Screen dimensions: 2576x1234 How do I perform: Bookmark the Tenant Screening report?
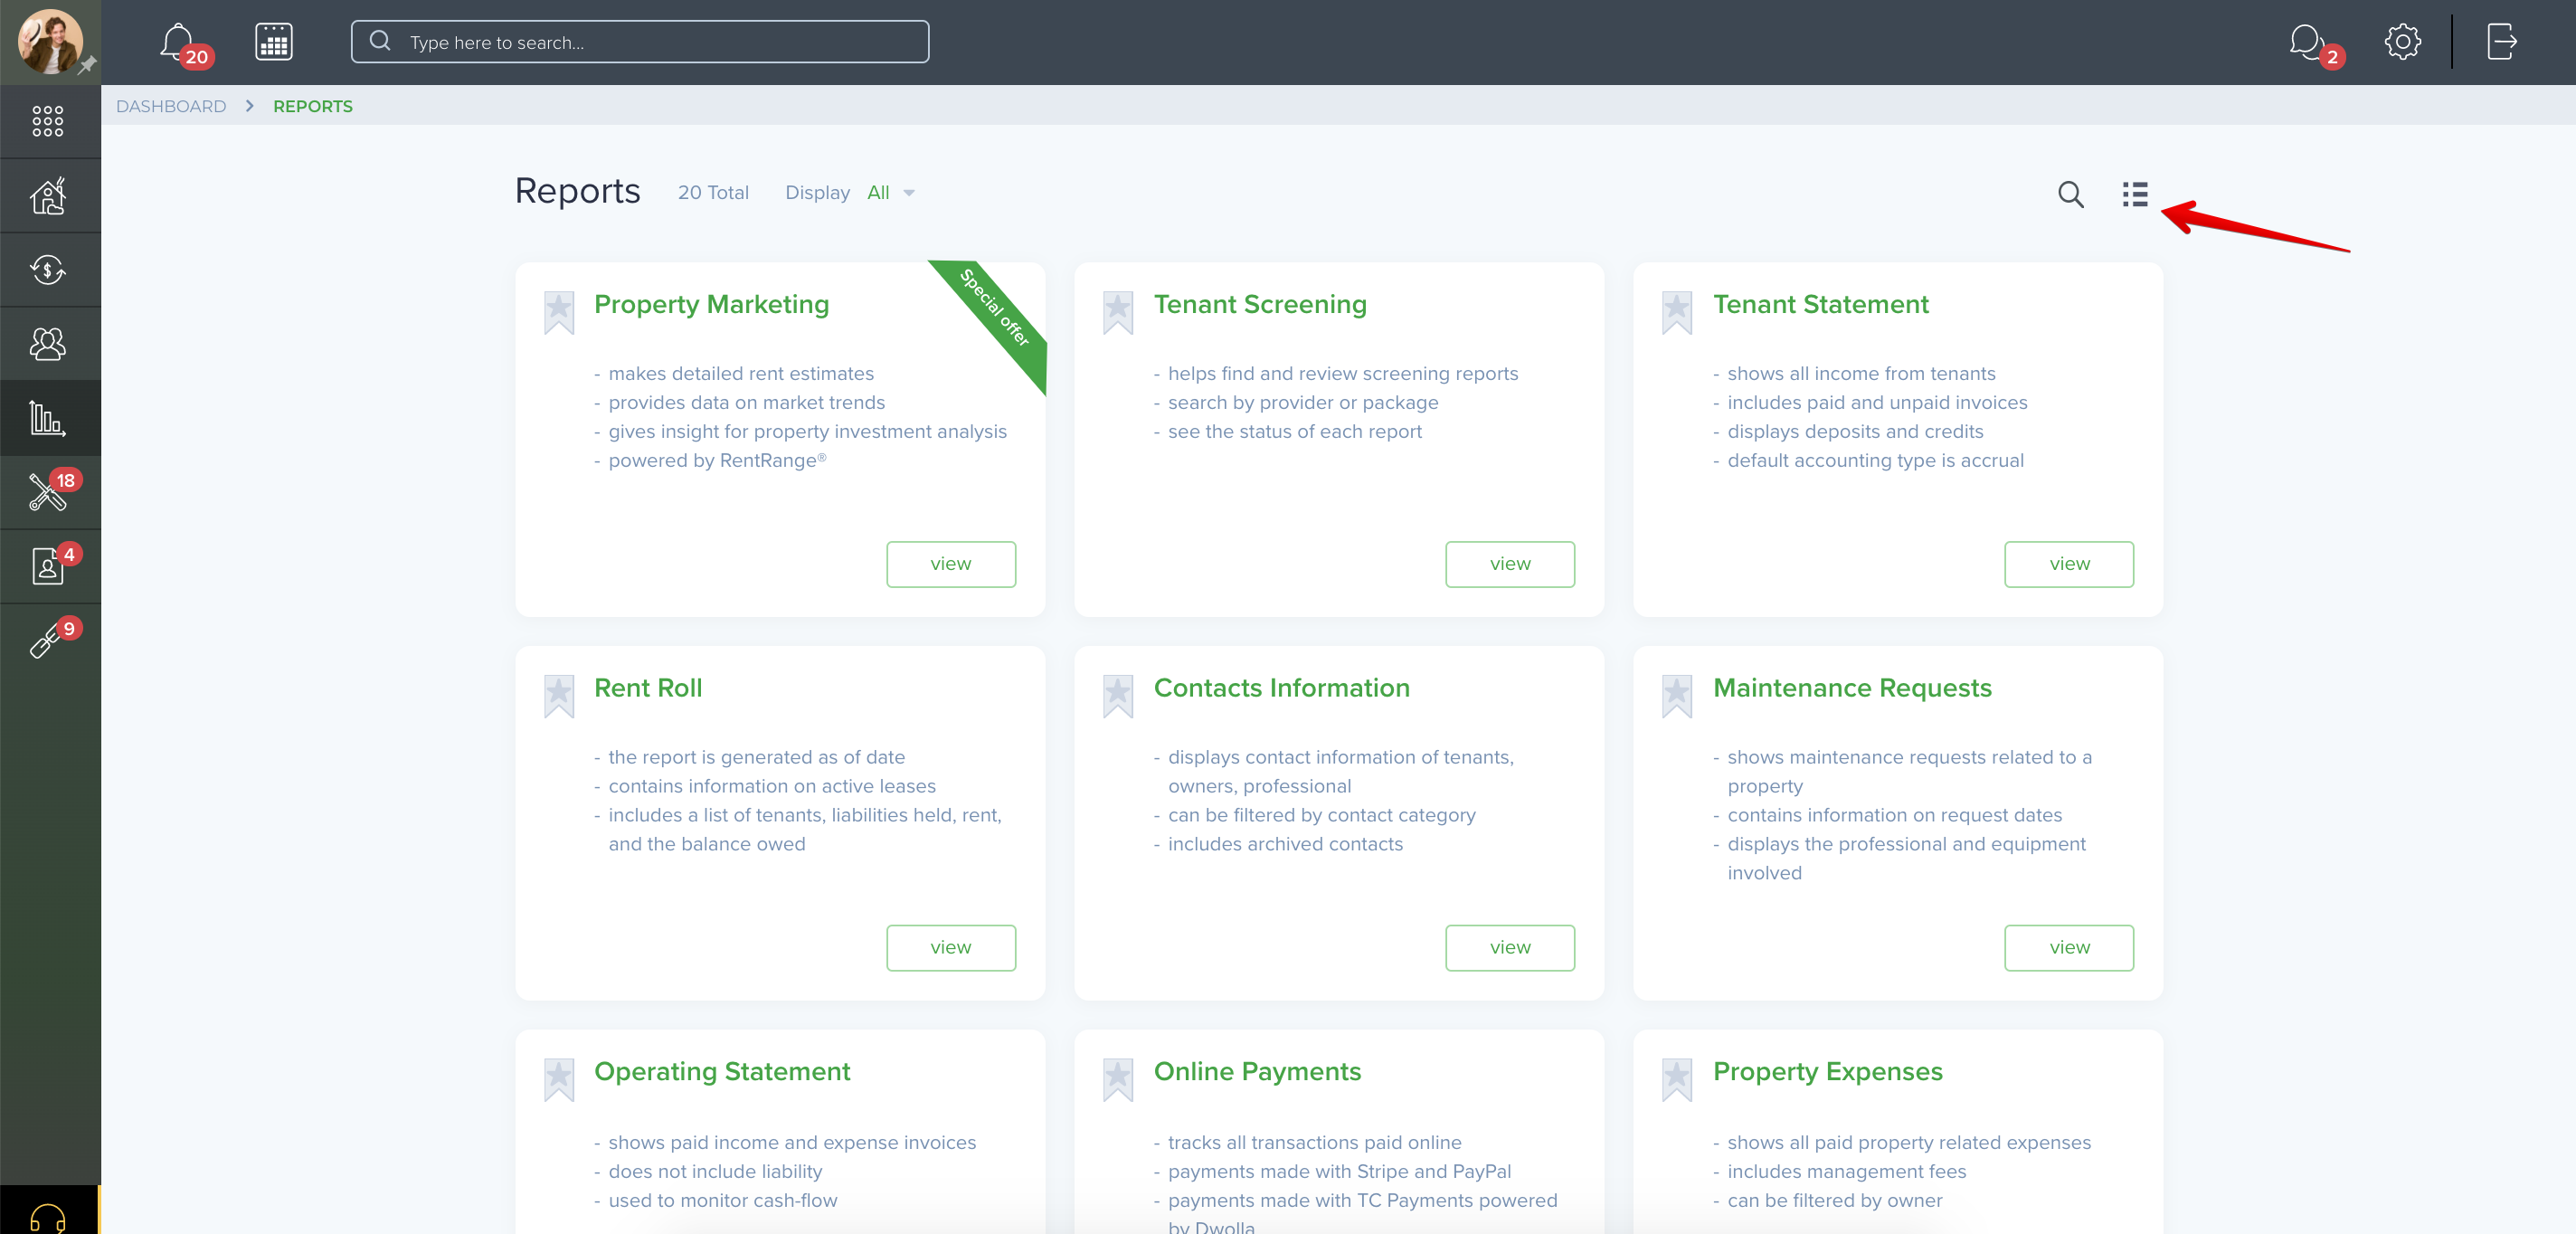click(1118, 312)
